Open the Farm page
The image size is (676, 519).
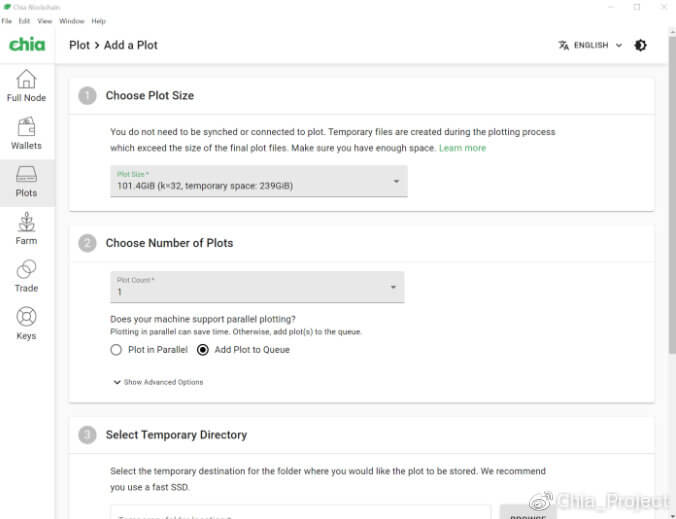pos(26,229)
